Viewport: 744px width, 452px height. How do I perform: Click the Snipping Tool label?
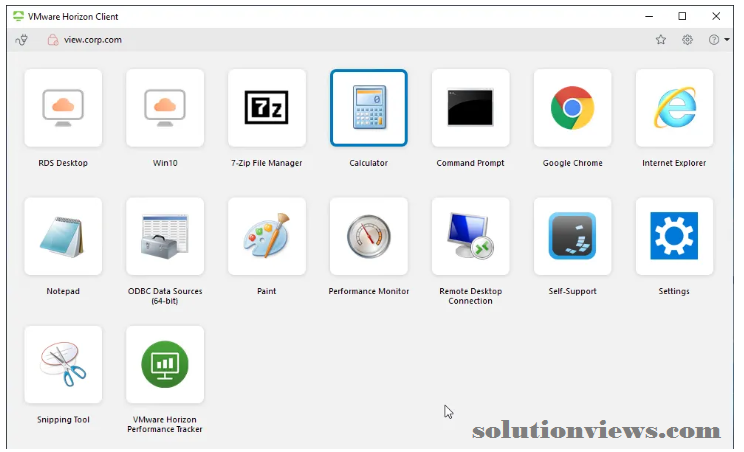[63, 420]
